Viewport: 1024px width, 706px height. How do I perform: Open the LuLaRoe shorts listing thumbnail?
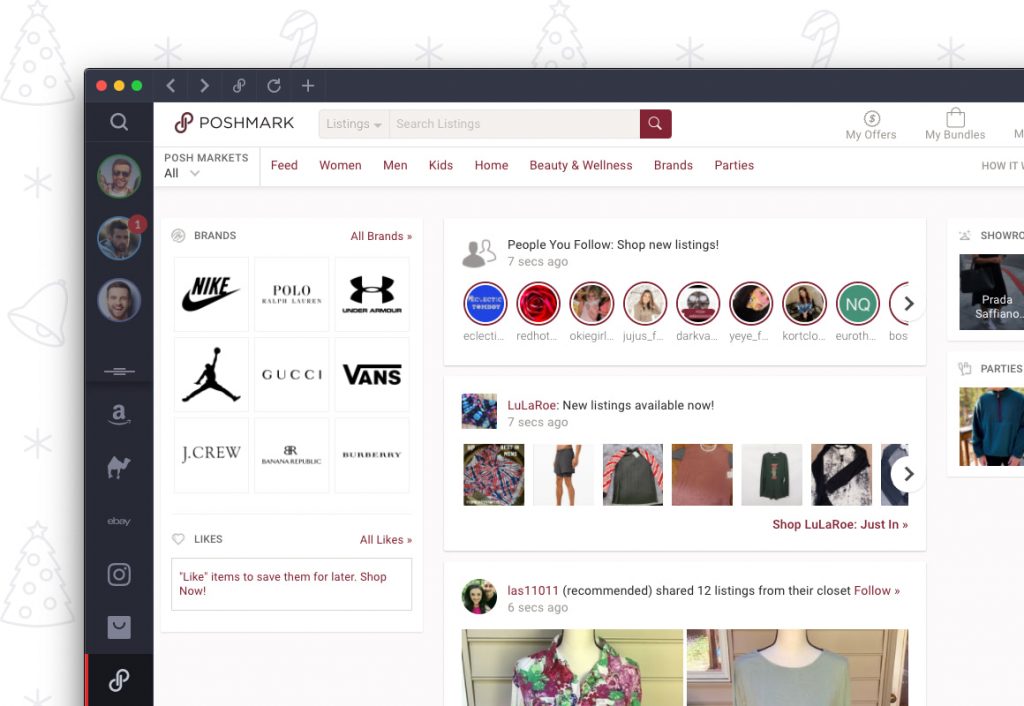point(563,475)
